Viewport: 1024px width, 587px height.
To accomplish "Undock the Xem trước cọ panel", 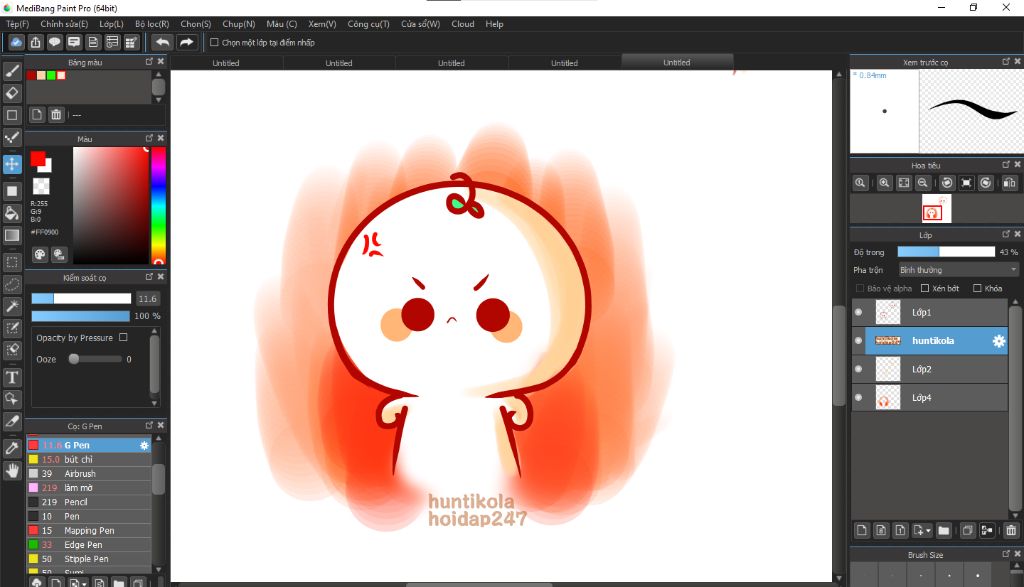I will (x=1006, y=61).
